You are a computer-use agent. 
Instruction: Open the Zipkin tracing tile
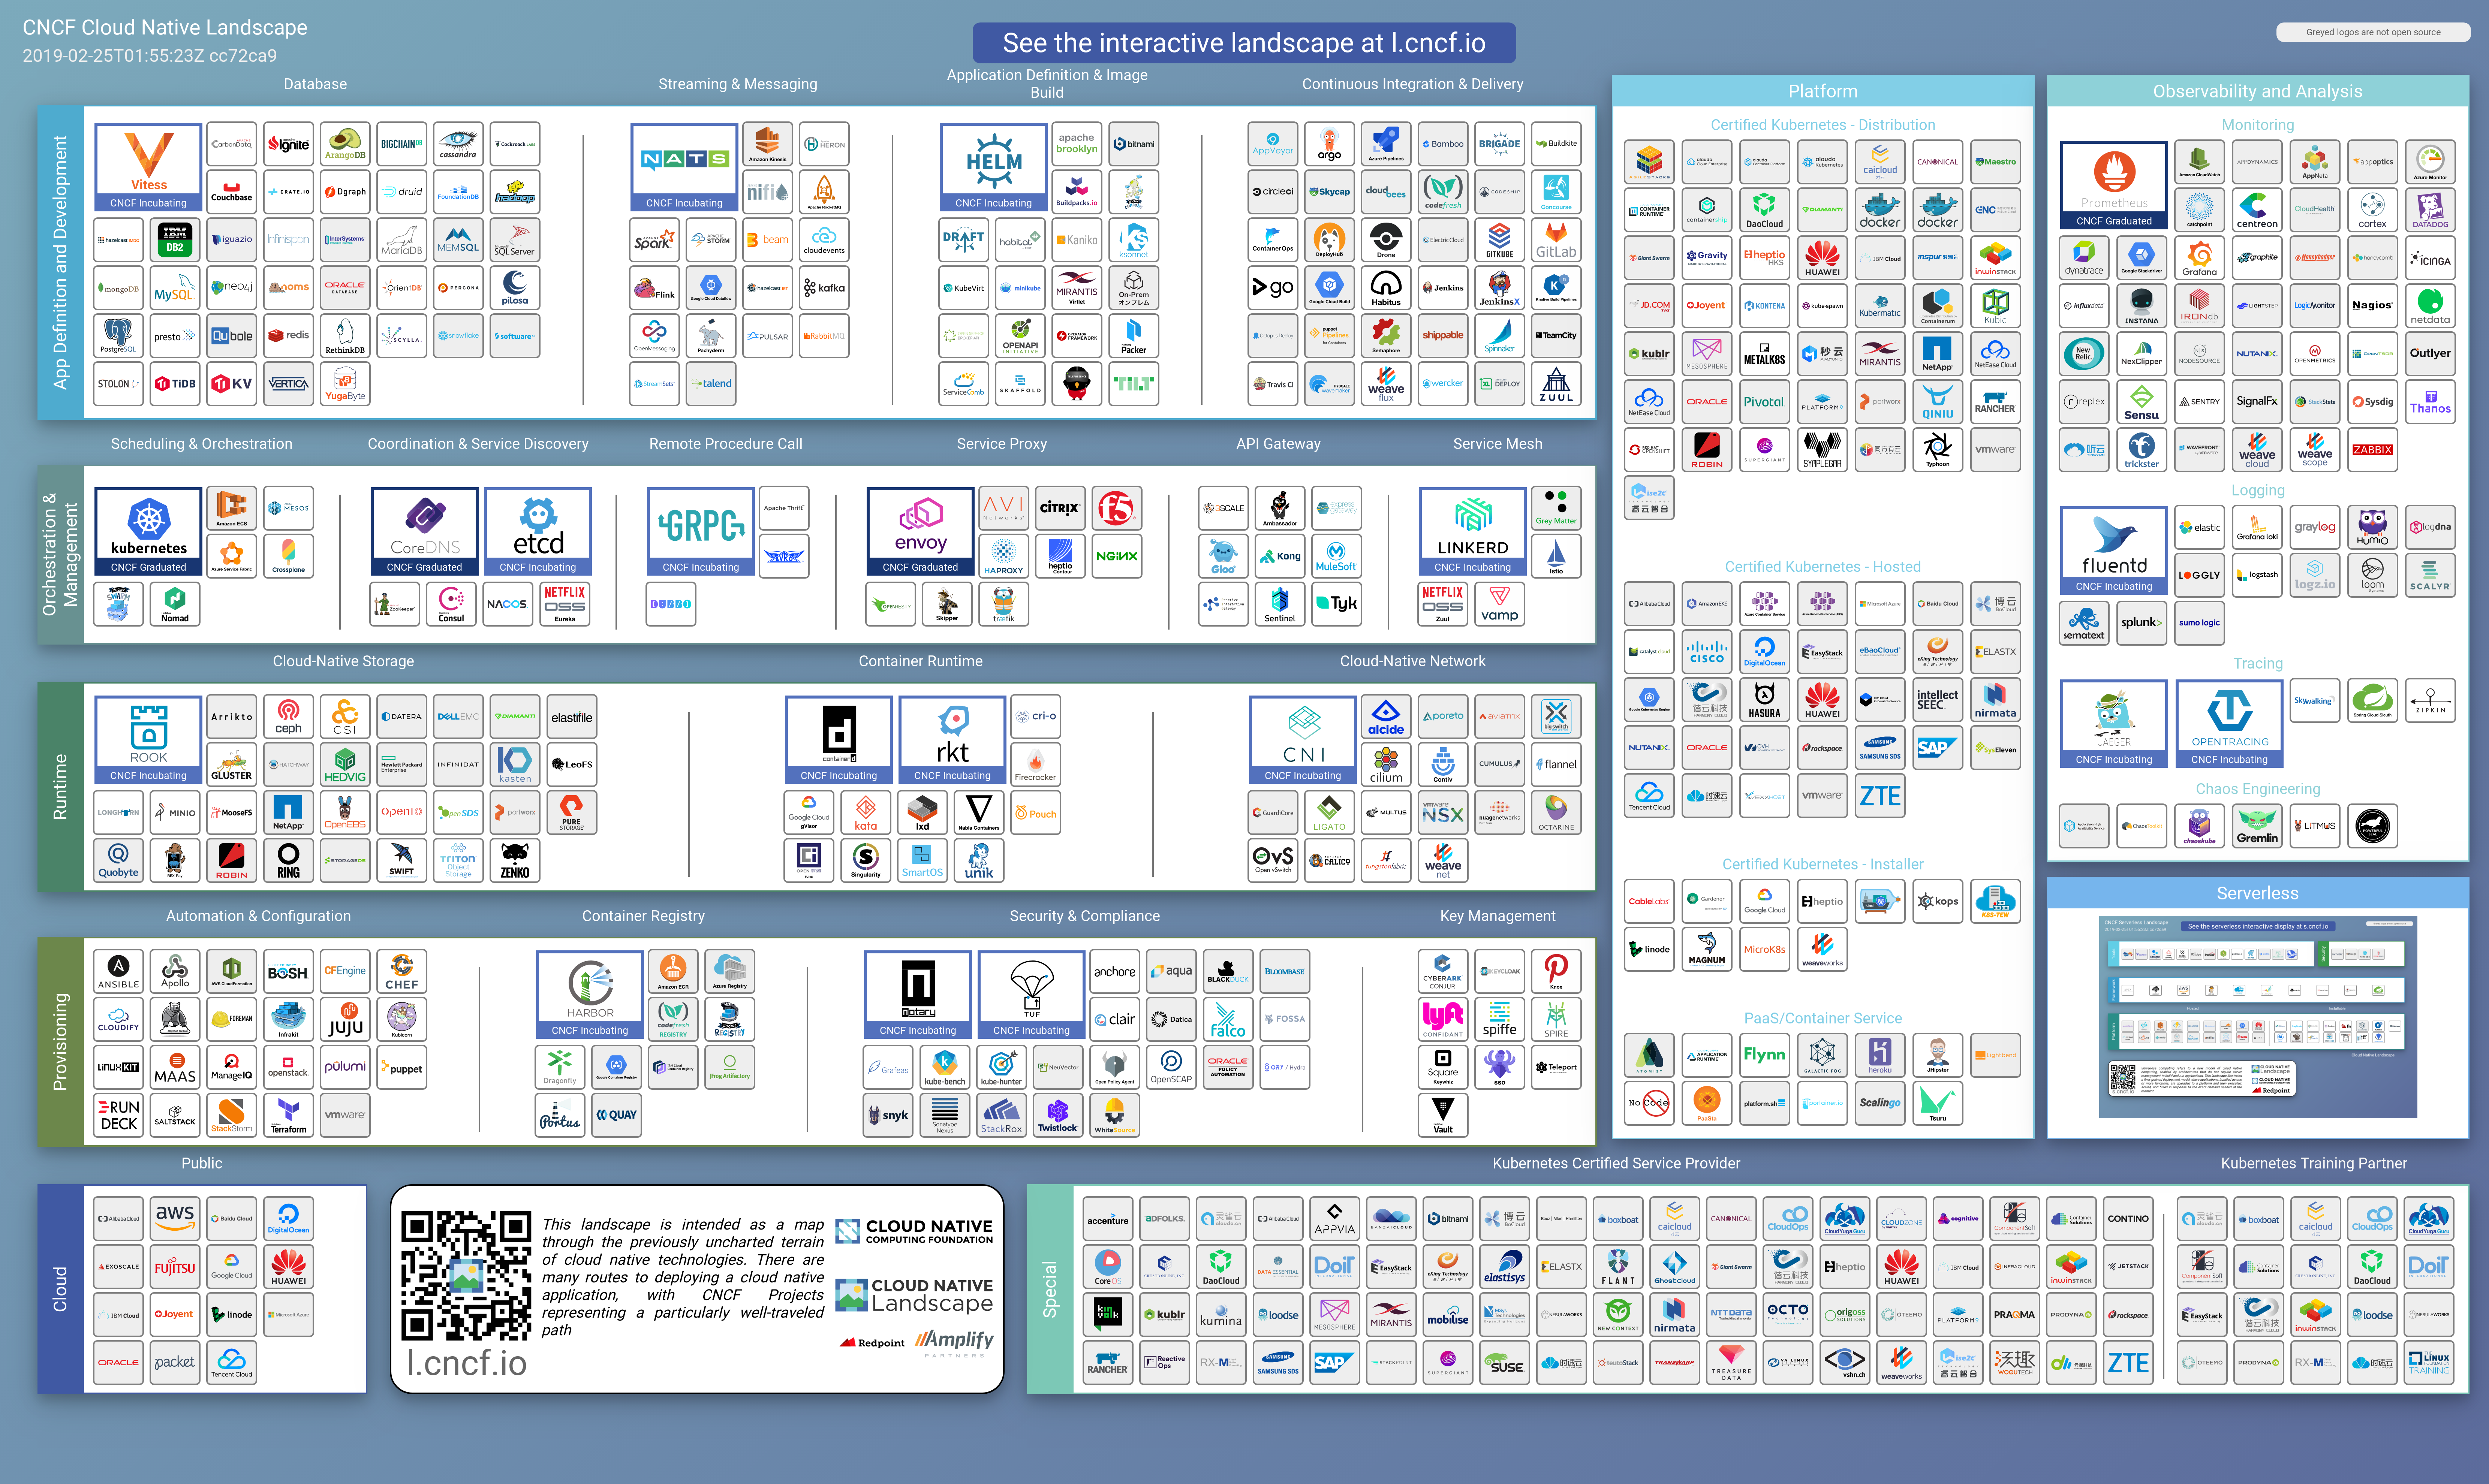coord(2431,700)
